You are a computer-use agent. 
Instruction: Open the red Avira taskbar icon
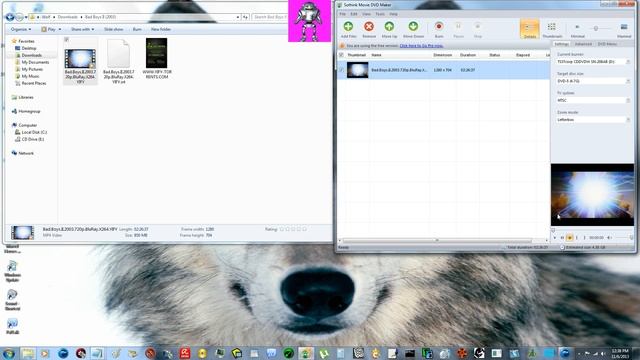pos(185,353)
